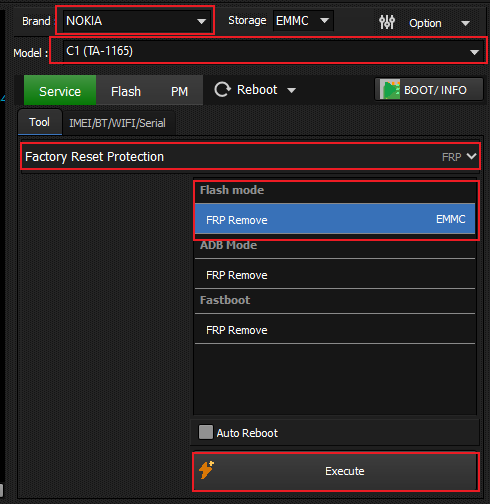Switch to the Service tab
The height and width of the screenshot is (504, 490).
pos(60,90)
